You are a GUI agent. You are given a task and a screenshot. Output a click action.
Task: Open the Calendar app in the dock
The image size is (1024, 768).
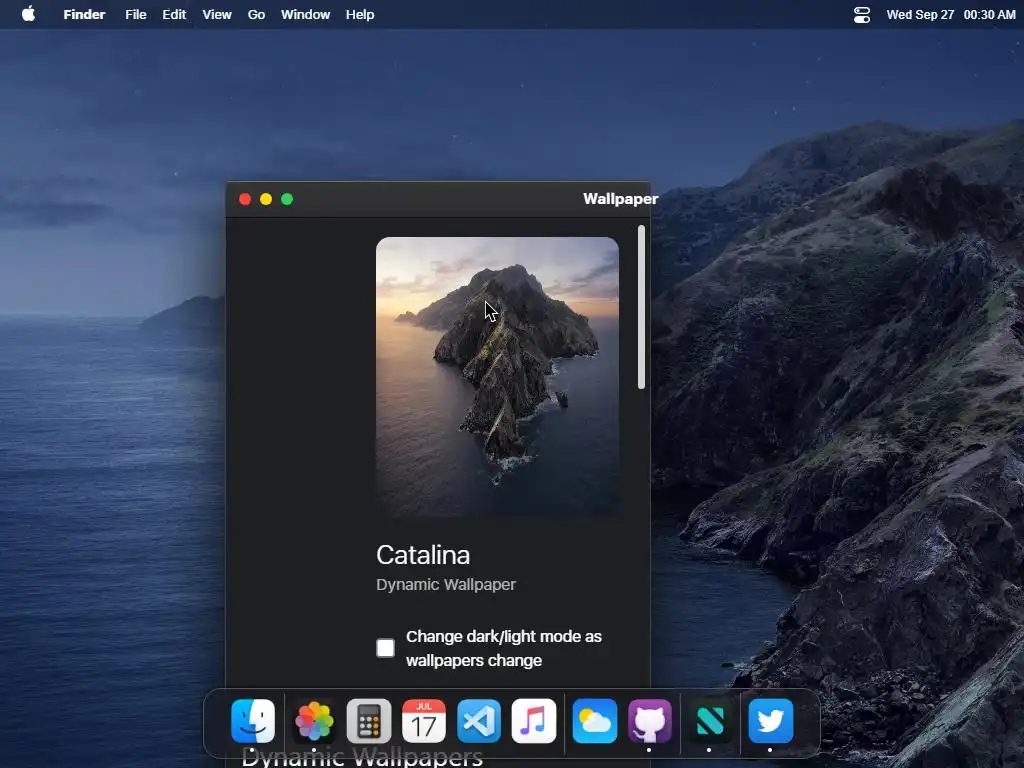click(x=424, y=721)
